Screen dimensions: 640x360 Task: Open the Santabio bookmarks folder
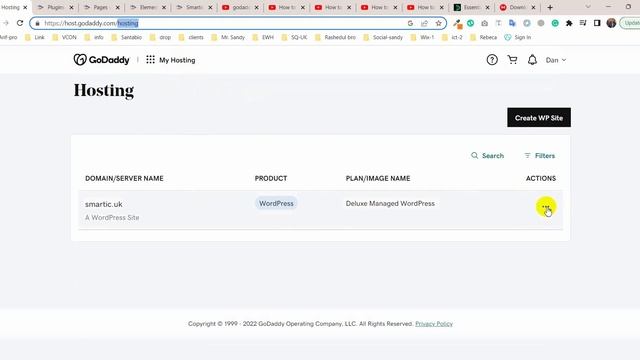tap(127, 37)
